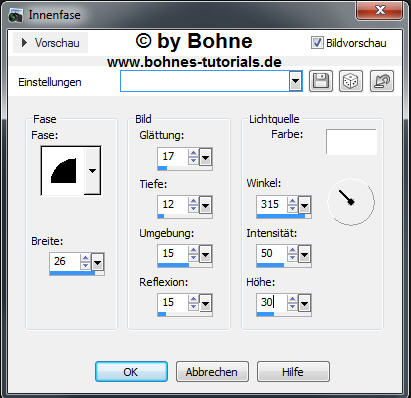411x398 pixels.
Task: Click the Lichtquelle Farbe white swatch
Action: (x=351, y=142)
